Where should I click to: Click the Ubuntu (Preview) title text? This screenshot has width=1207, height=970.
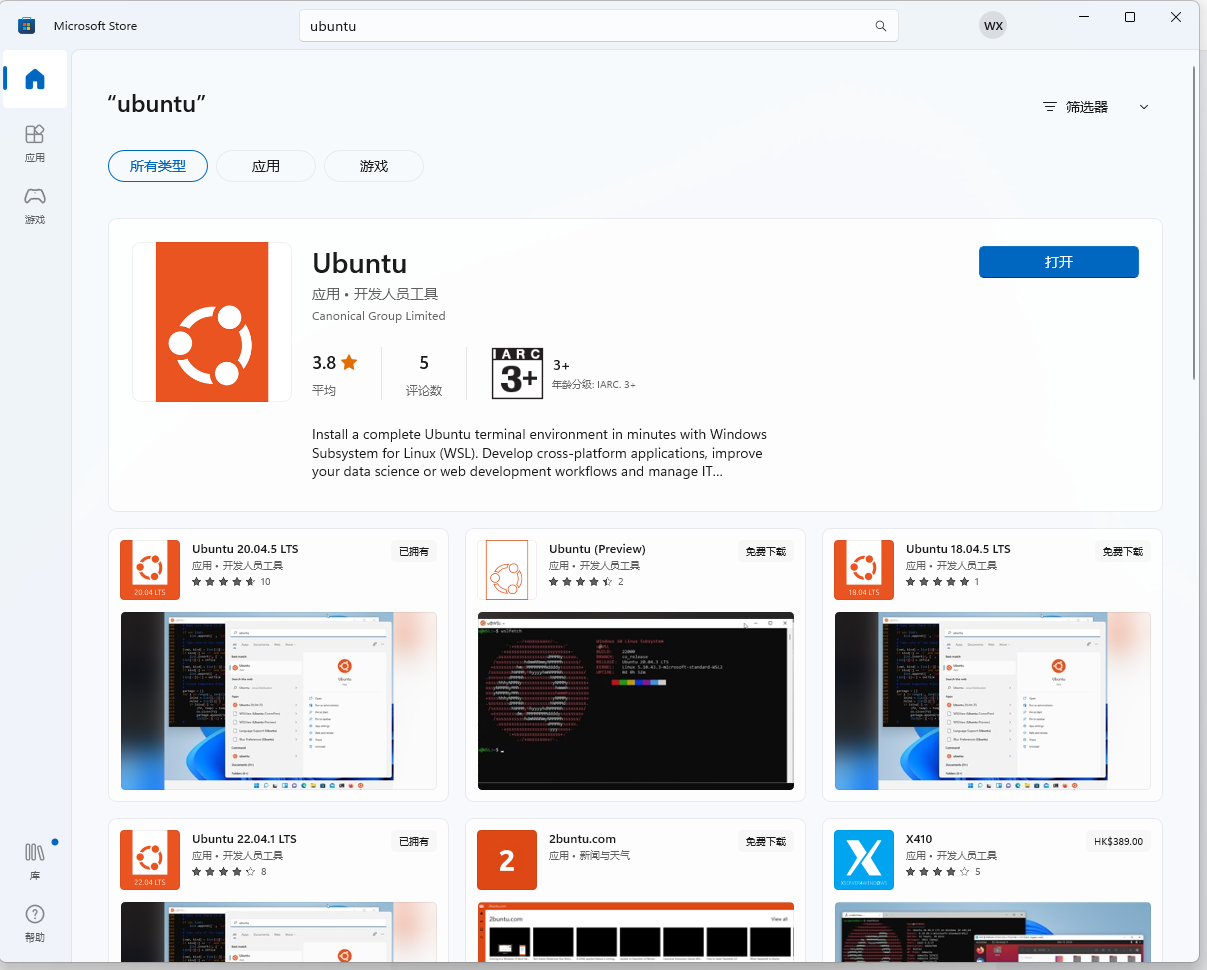[597, 549]
